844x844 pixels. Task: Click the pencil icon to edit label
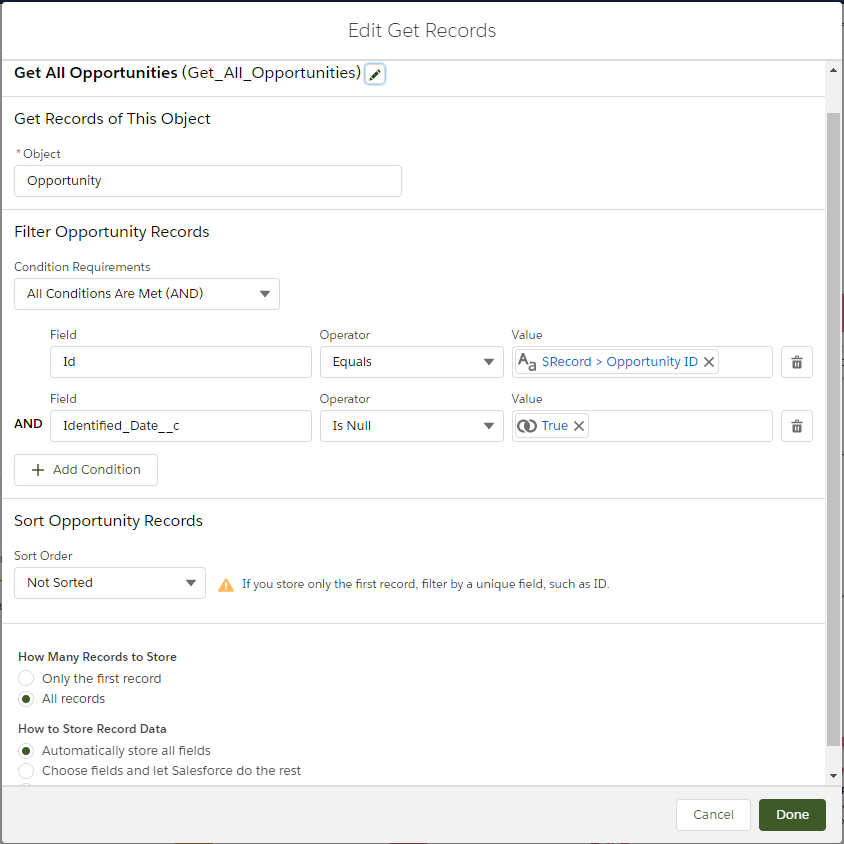(375, 74)
